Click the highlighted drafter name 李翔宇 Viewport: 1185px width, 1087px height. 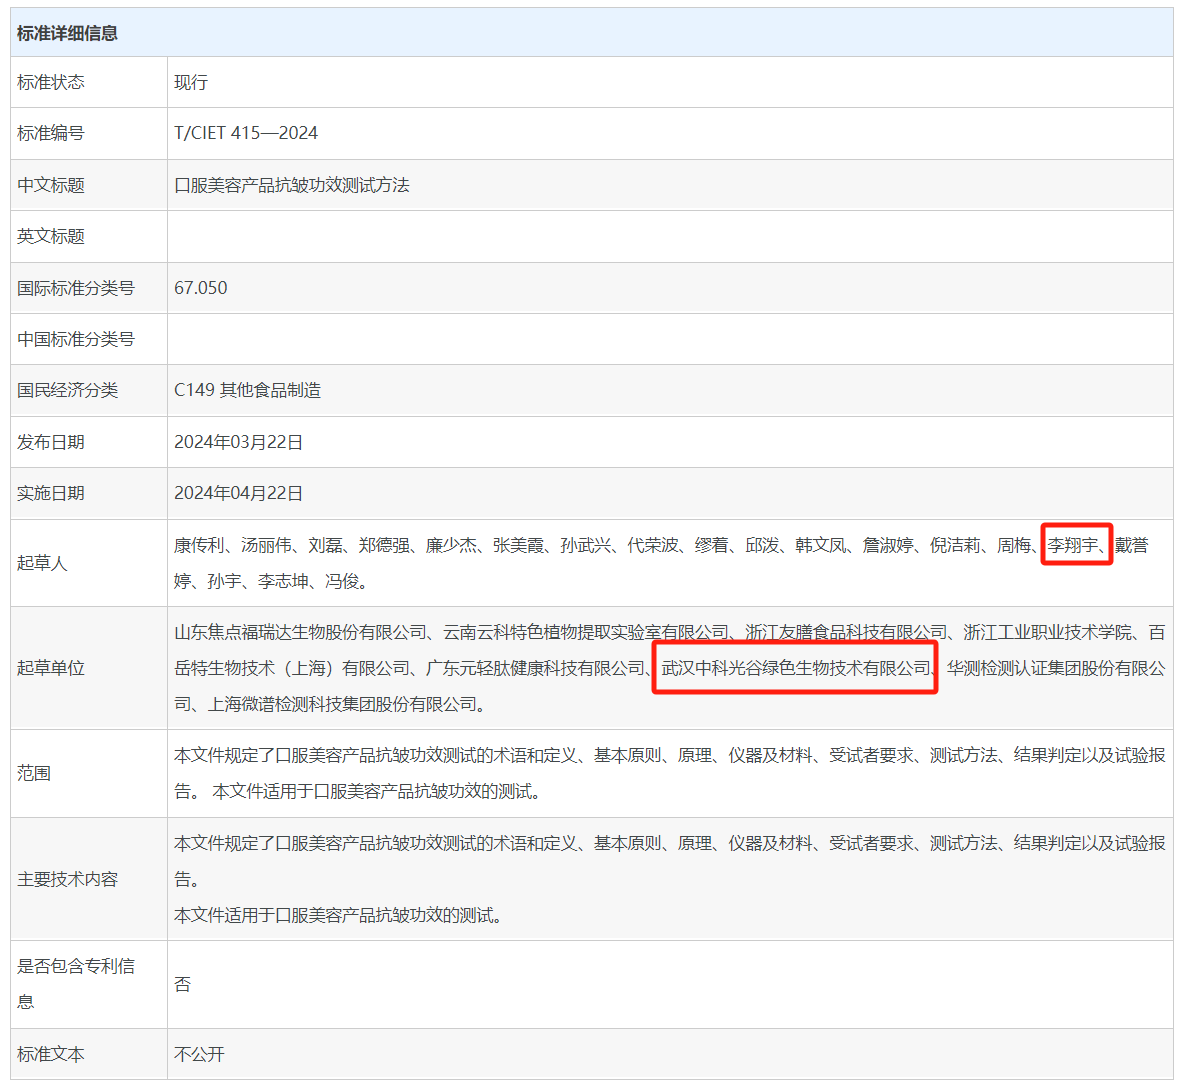(x=1073, y=545)
